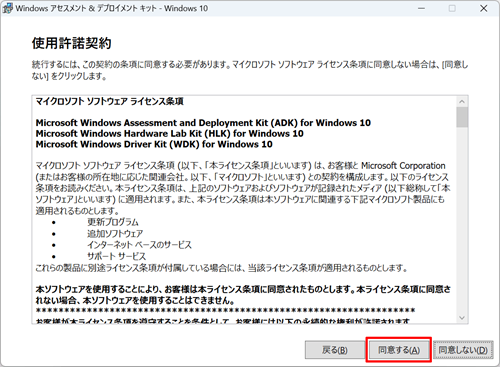Click the 使用許諾契約 page heading
The width and height of the screenshot is (500, 367).
click(x=71, y=43)
